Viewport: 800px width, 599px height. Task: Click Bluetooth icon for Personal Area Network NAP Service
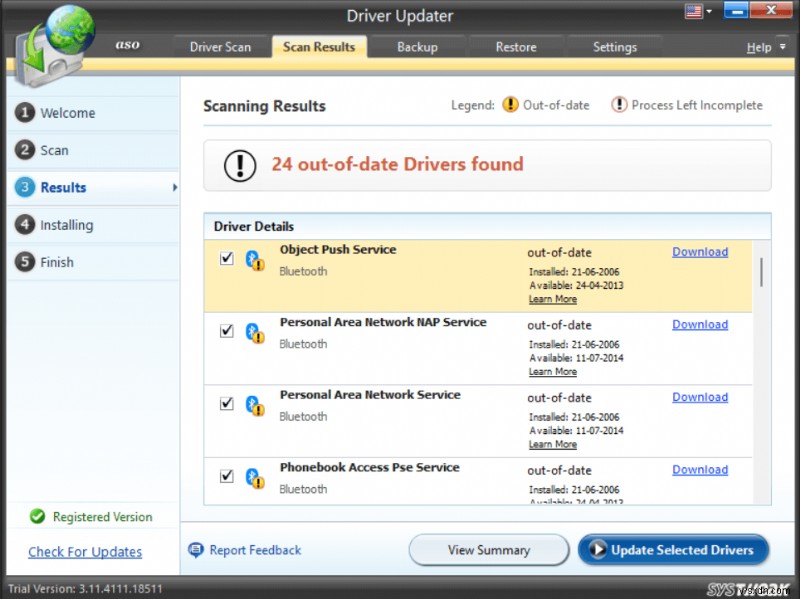click(255, 333)
